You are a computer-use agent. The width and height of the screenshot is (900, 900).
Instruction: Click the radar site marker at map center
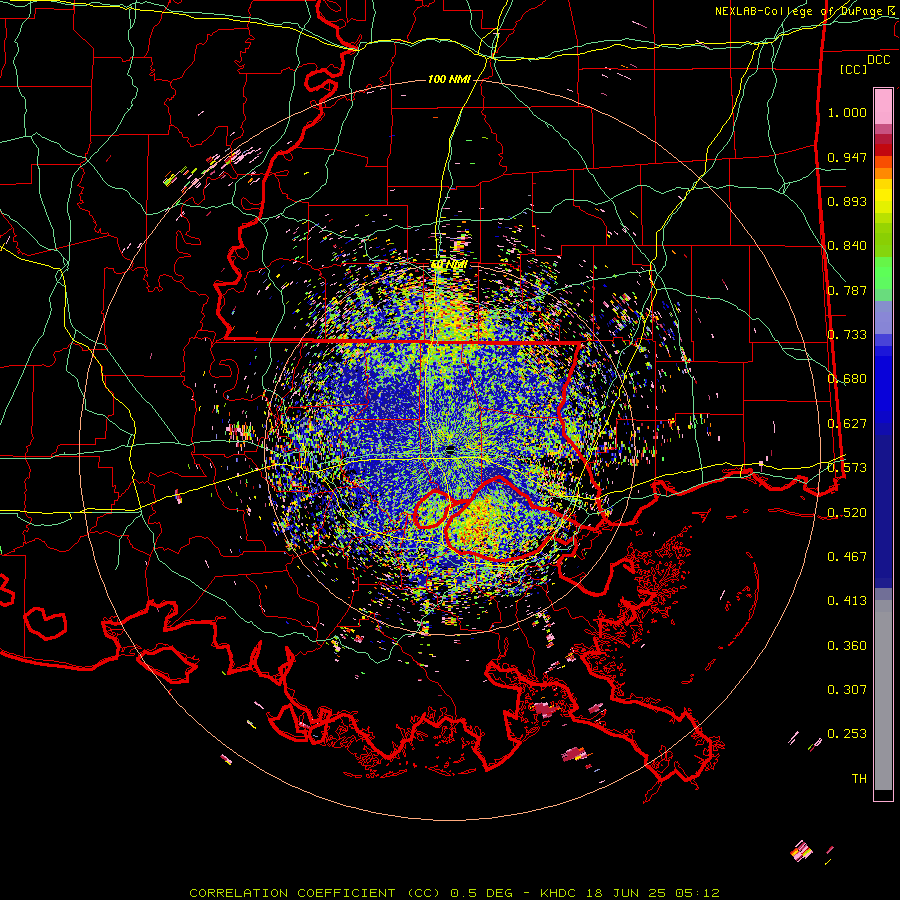(450, 449)
